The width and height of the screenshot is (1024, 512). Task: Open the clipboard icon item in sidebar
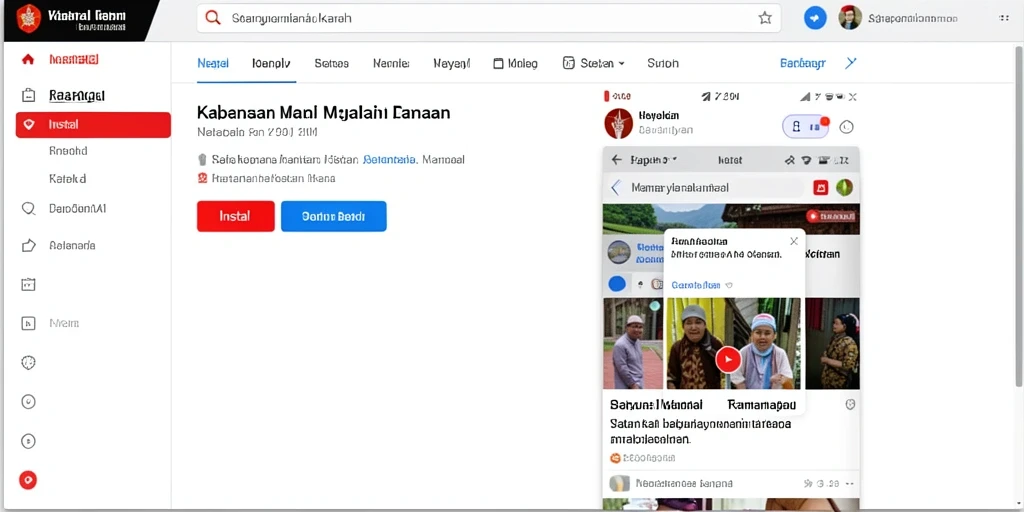click(28, 95)
